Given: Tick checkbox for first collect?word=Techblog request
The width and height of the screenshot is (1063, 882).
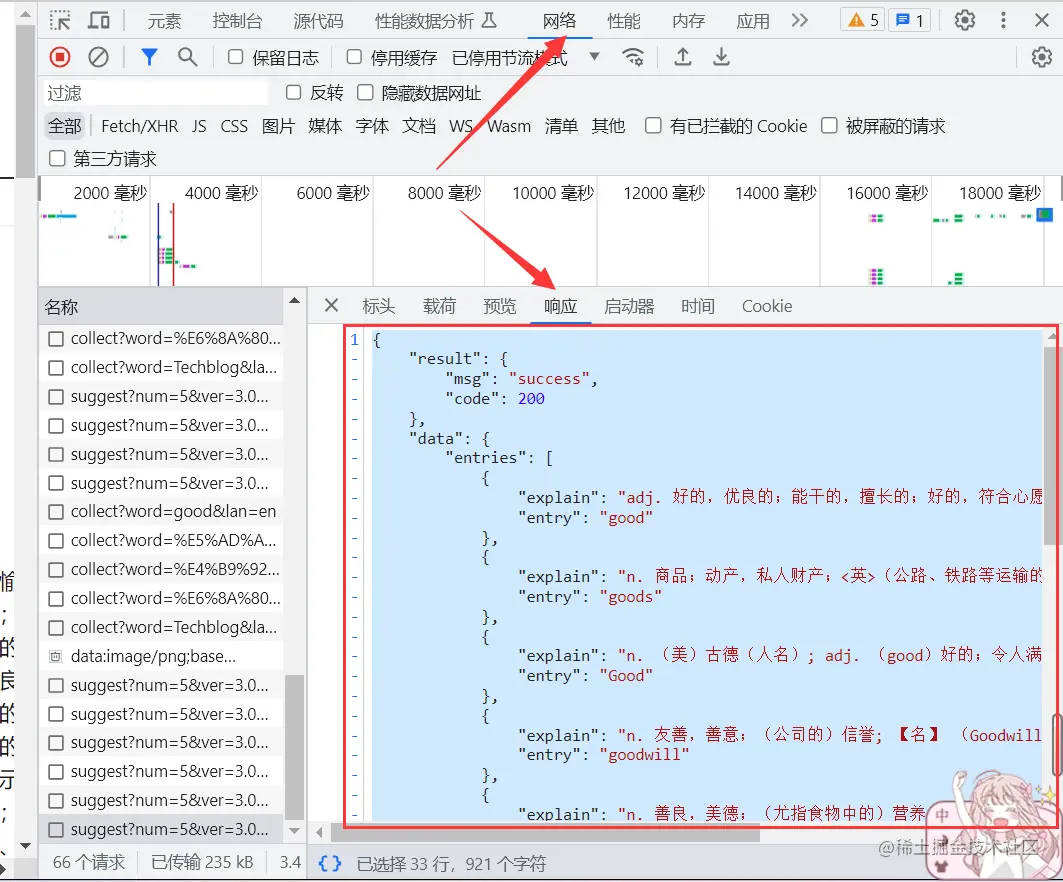Looking at the screenshot, I should [x=56, y=367].
